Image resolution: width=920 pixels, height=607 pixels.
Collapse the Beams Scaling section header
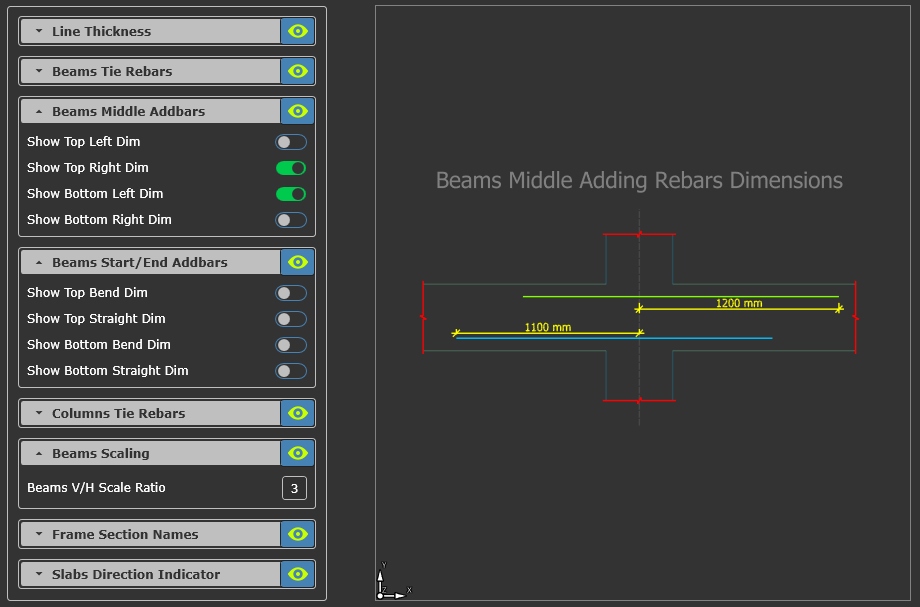tap(150, 453)
